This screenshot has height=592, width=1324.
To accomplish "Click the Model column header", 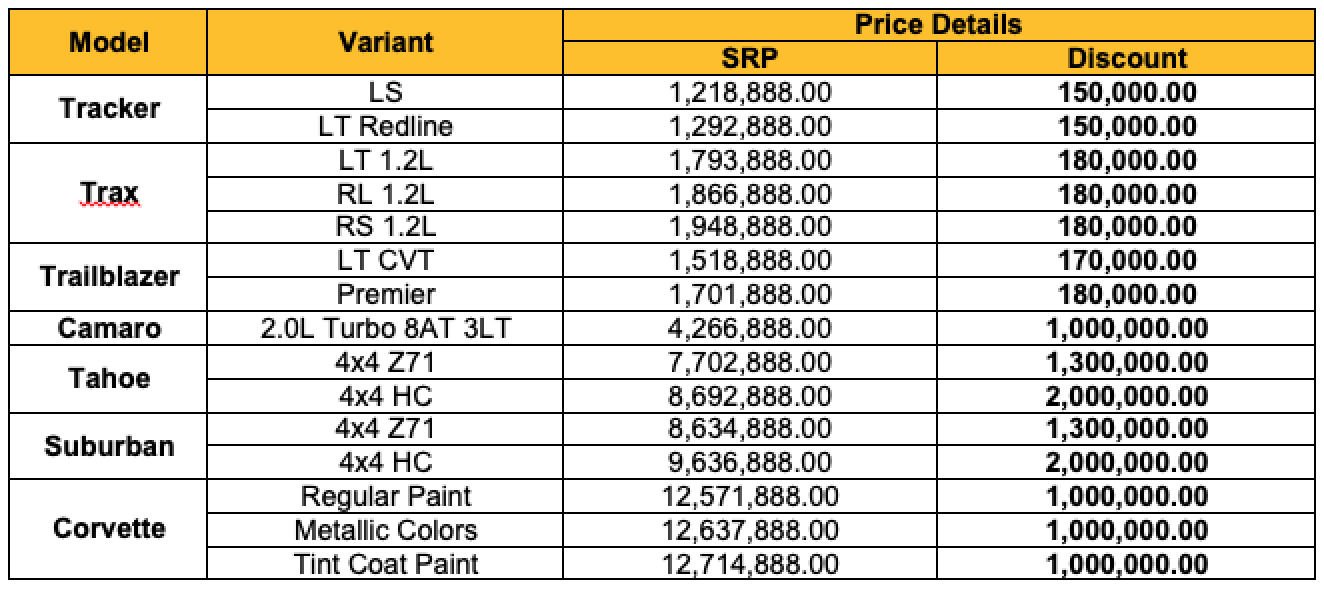I will [109, 42].
